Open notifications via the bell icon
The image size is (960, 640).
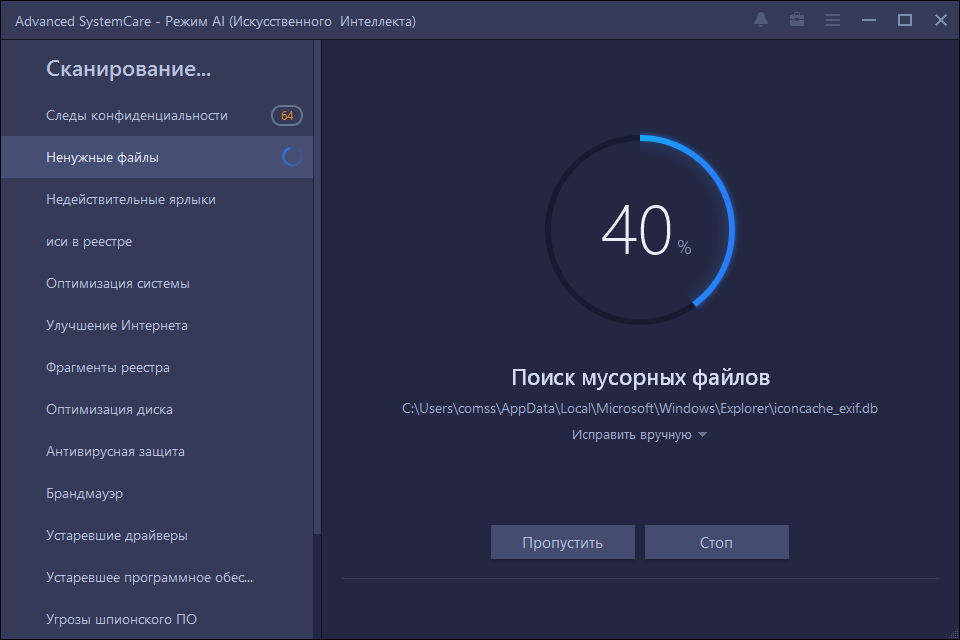pyautogui.click(x=760, y=19)
